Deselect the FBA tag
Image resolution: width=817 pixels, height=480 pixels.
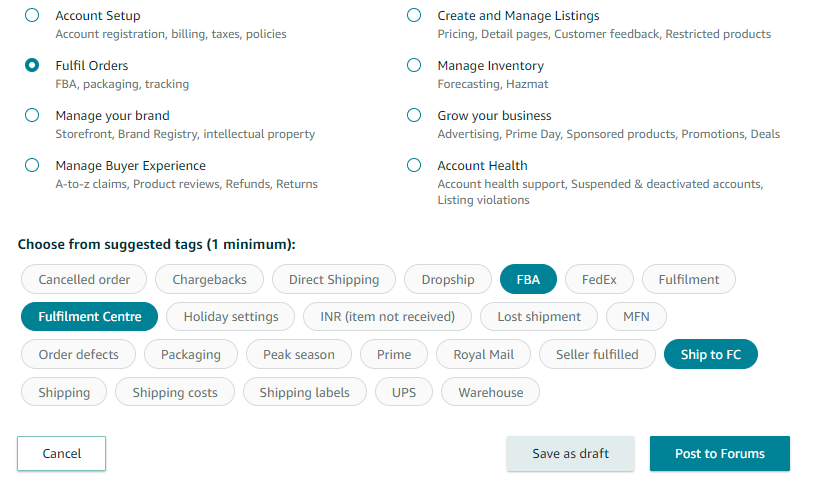point(528,279)
